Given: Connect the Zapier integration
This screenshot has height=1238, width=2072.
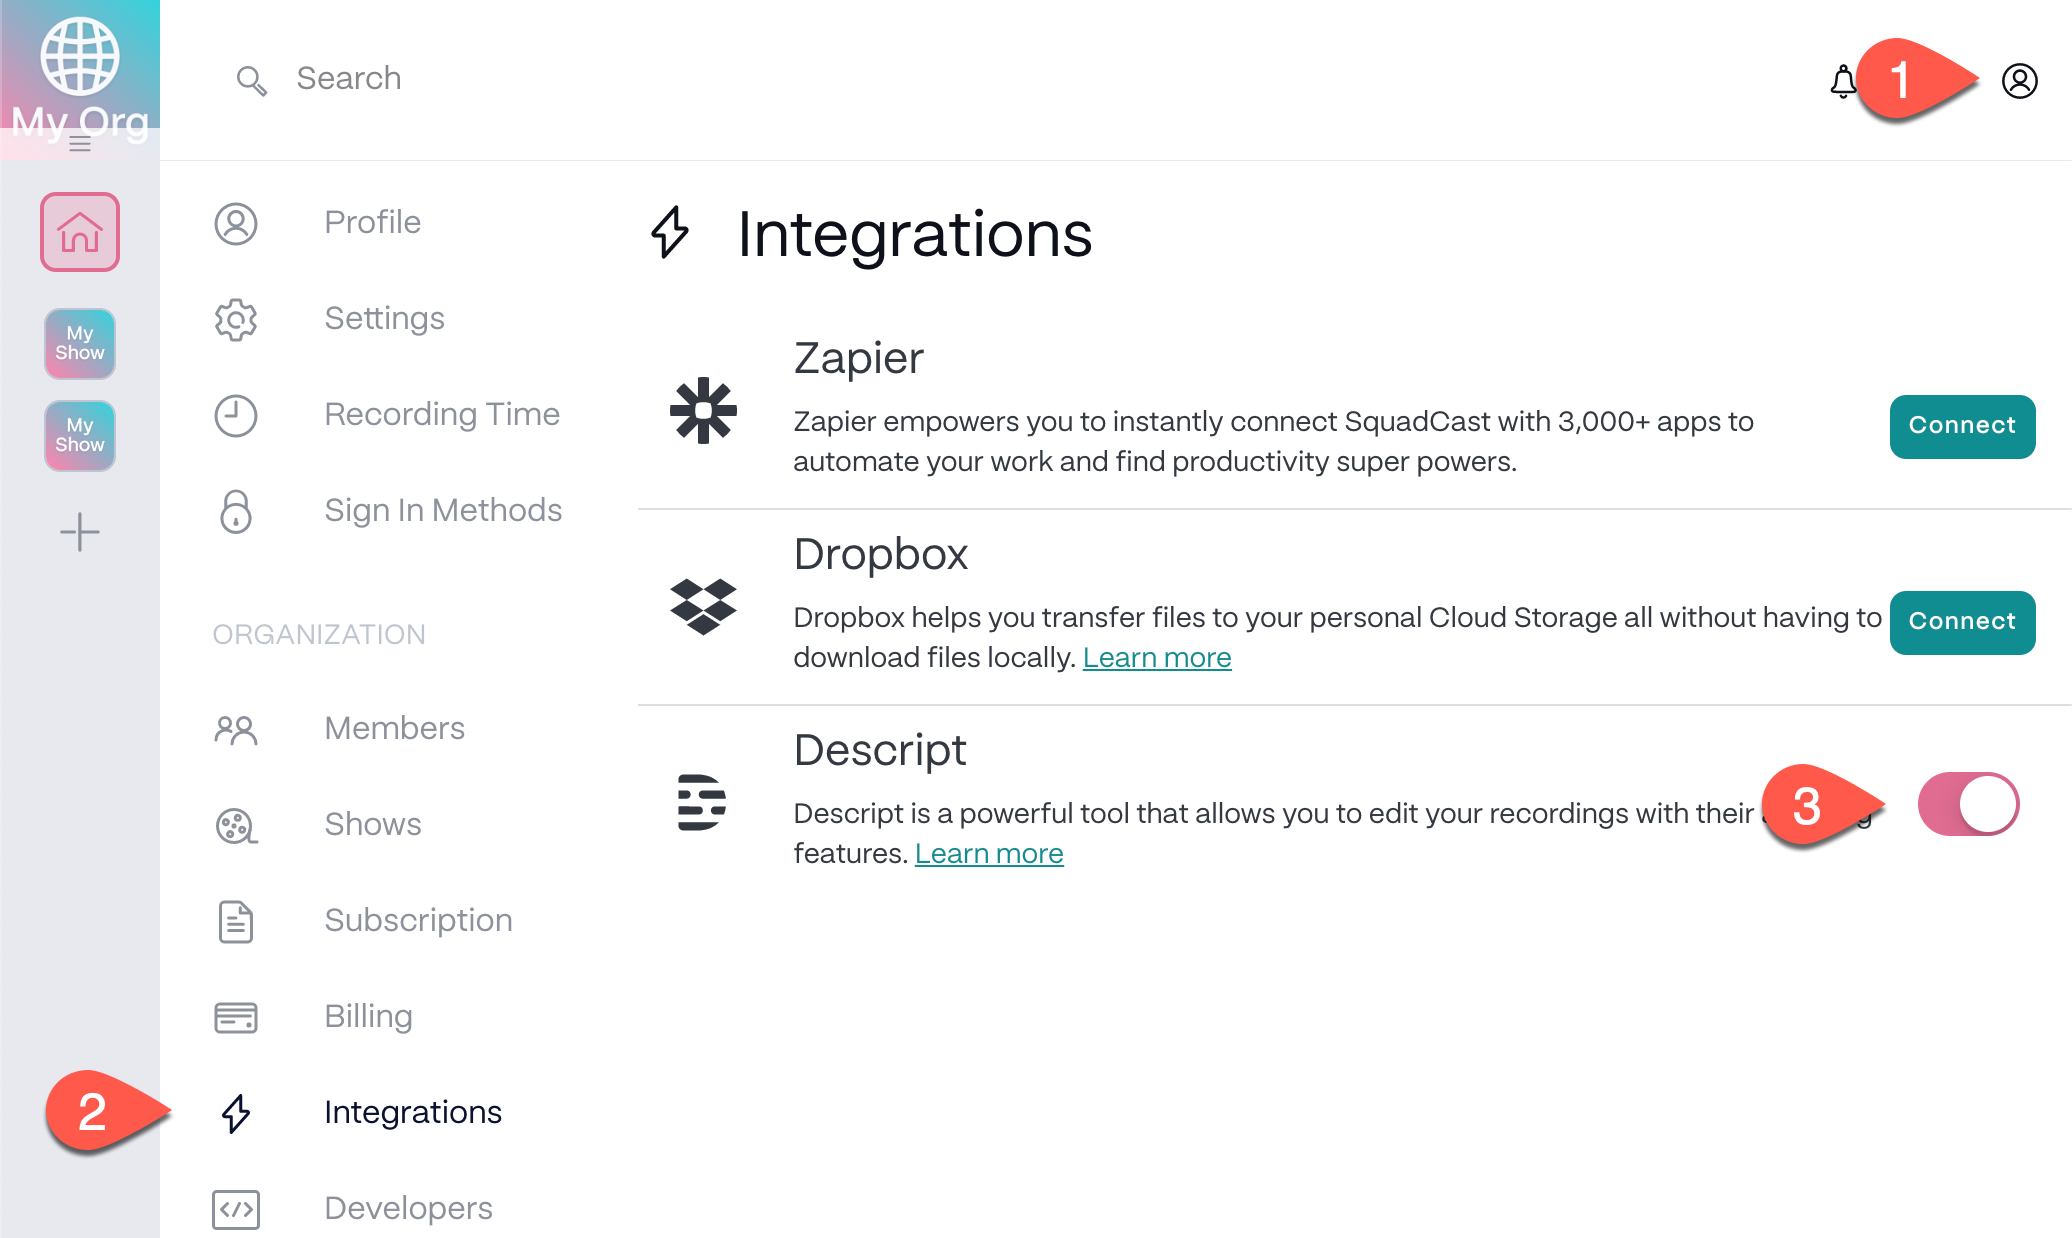Looking at the screenshot, I should click(x=1962, y=426).
